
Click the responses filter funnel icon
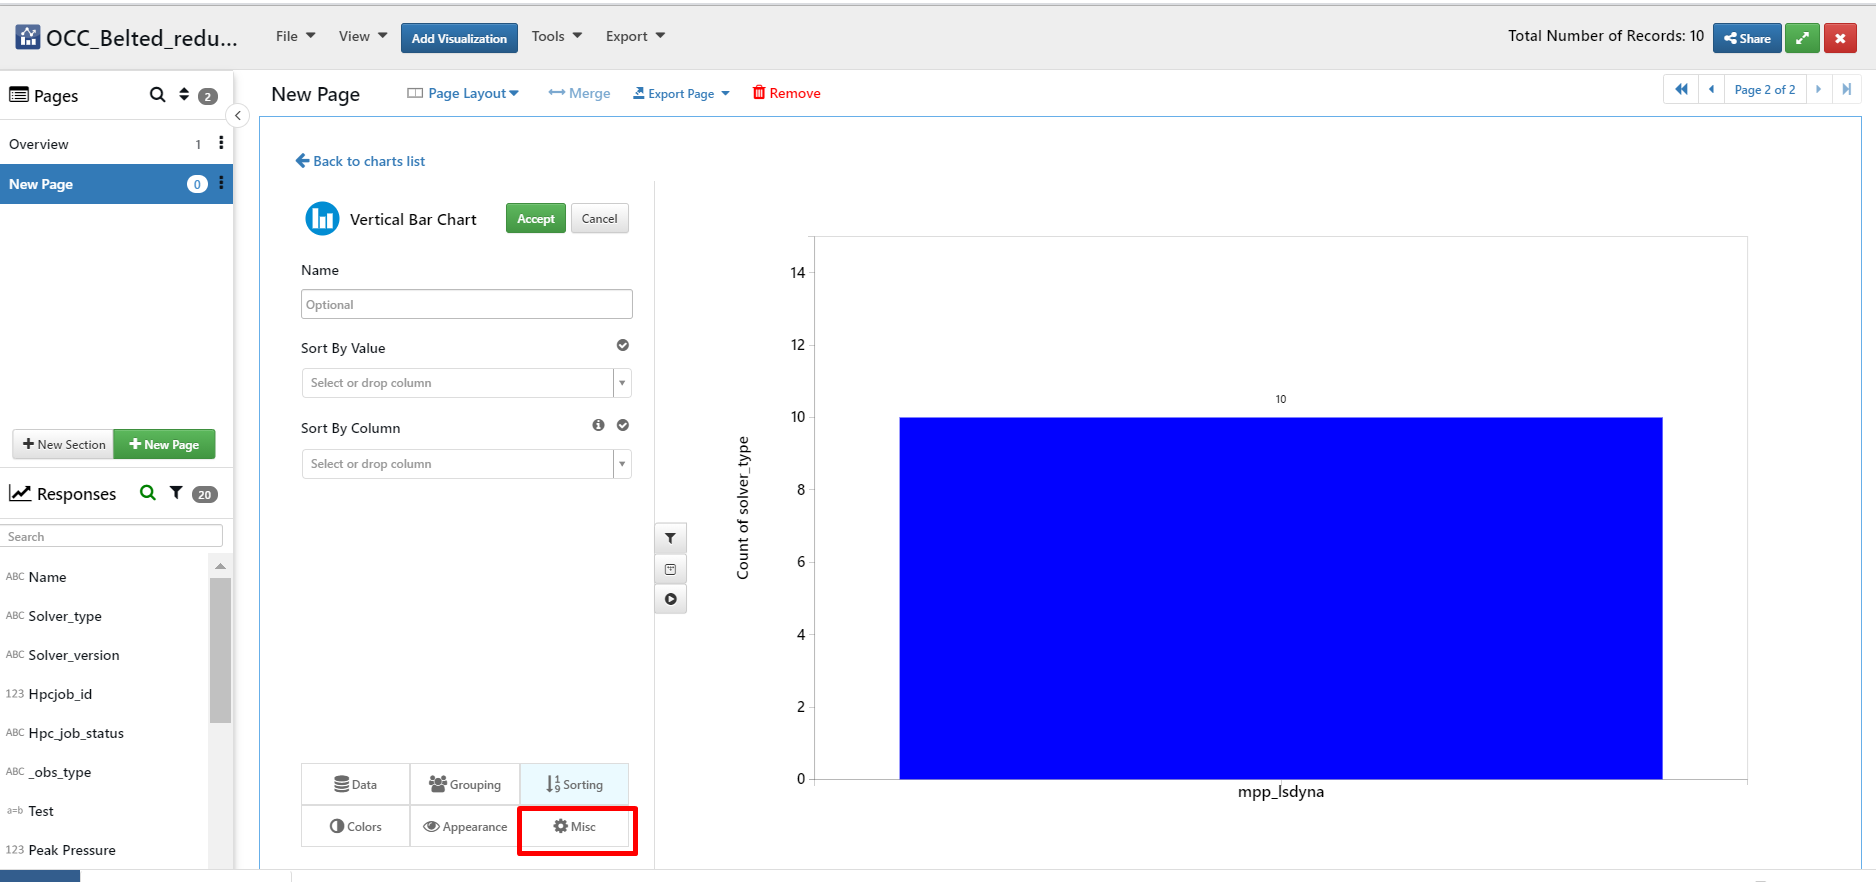(x=176, y=493)
